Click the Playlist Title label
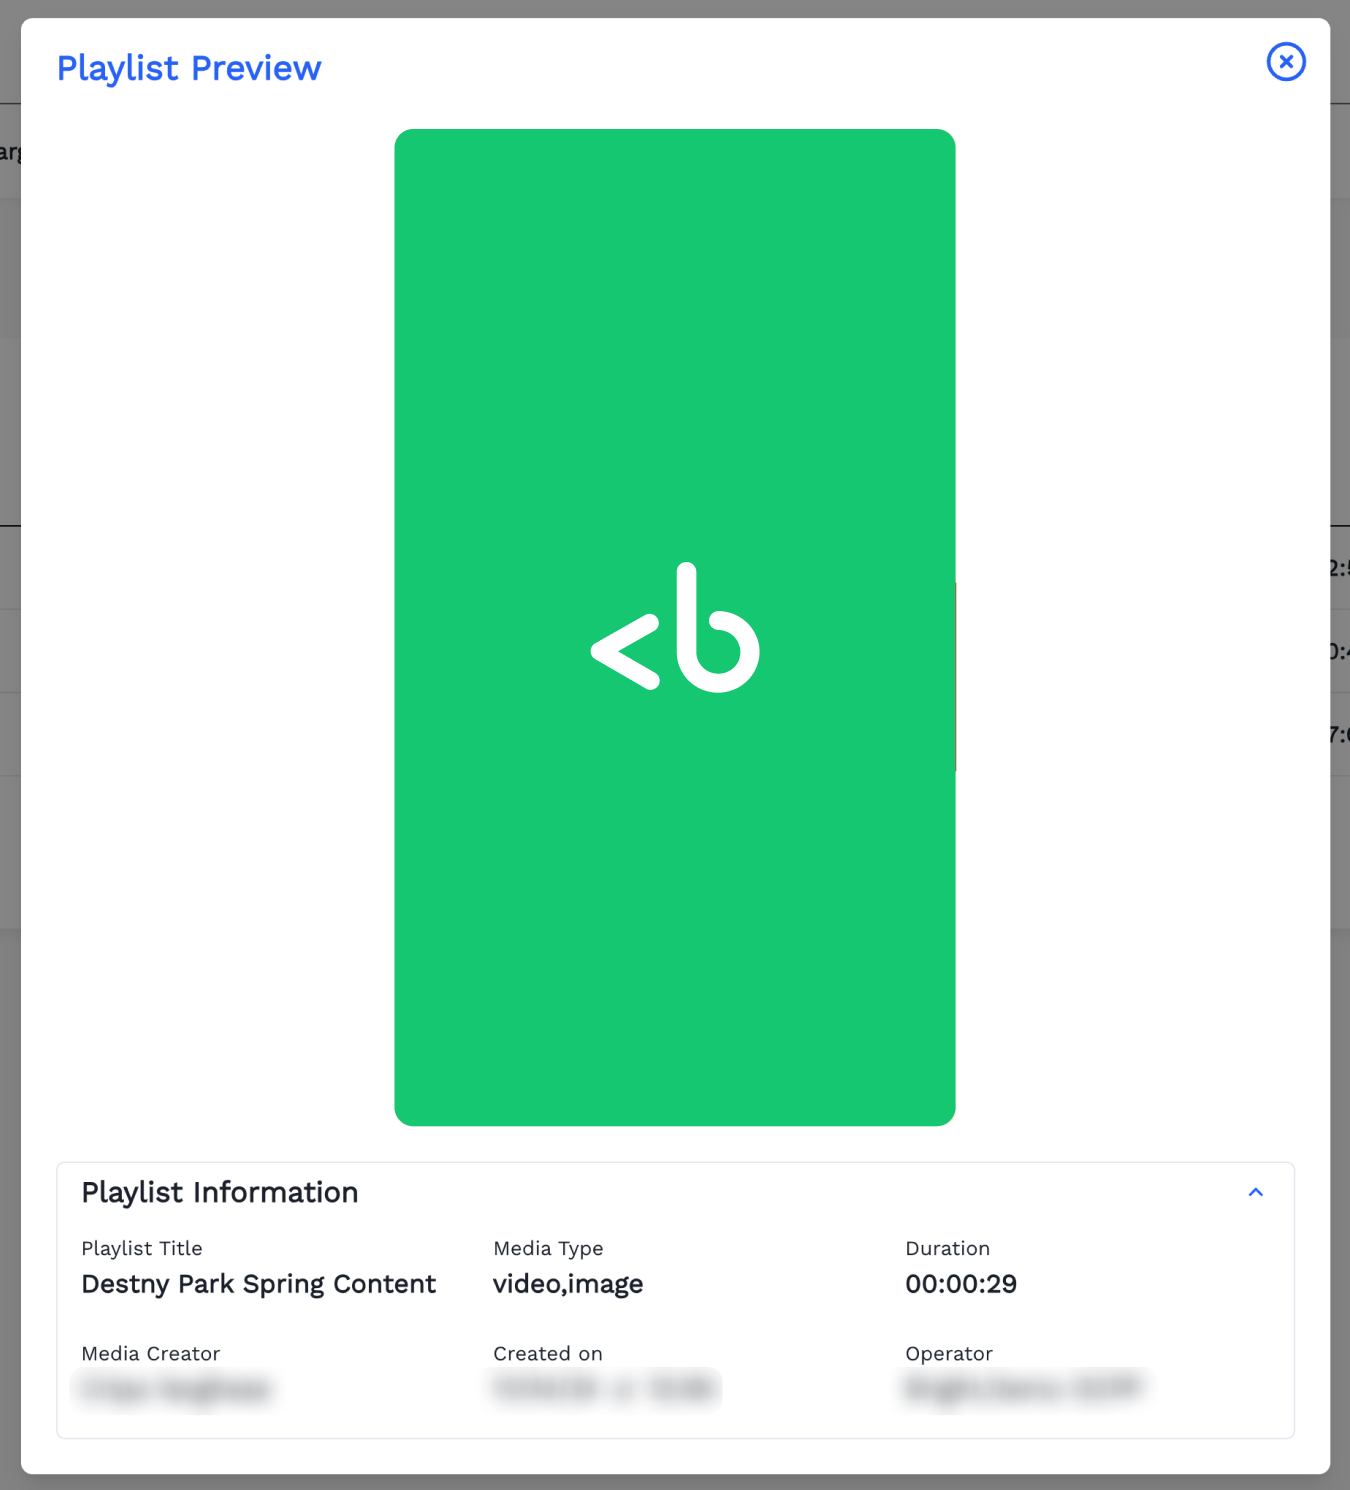Viewport: 1350px width, 1490px height. (x=142, y=1248)
